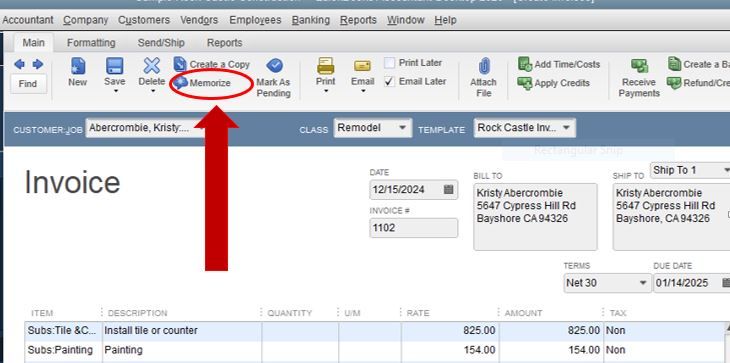This screenshot has height=363, width=730.
Task: Open the Delete dropdown arrow
Action: click(x=152, y=91)
